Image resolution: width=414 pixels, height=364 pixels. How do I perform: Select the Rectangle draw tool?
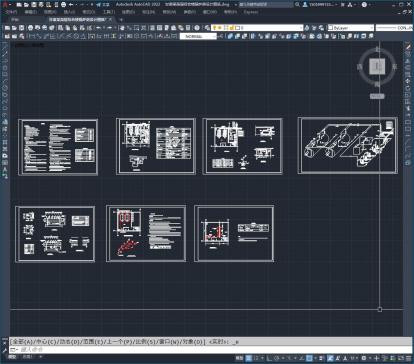coord(5,75)
